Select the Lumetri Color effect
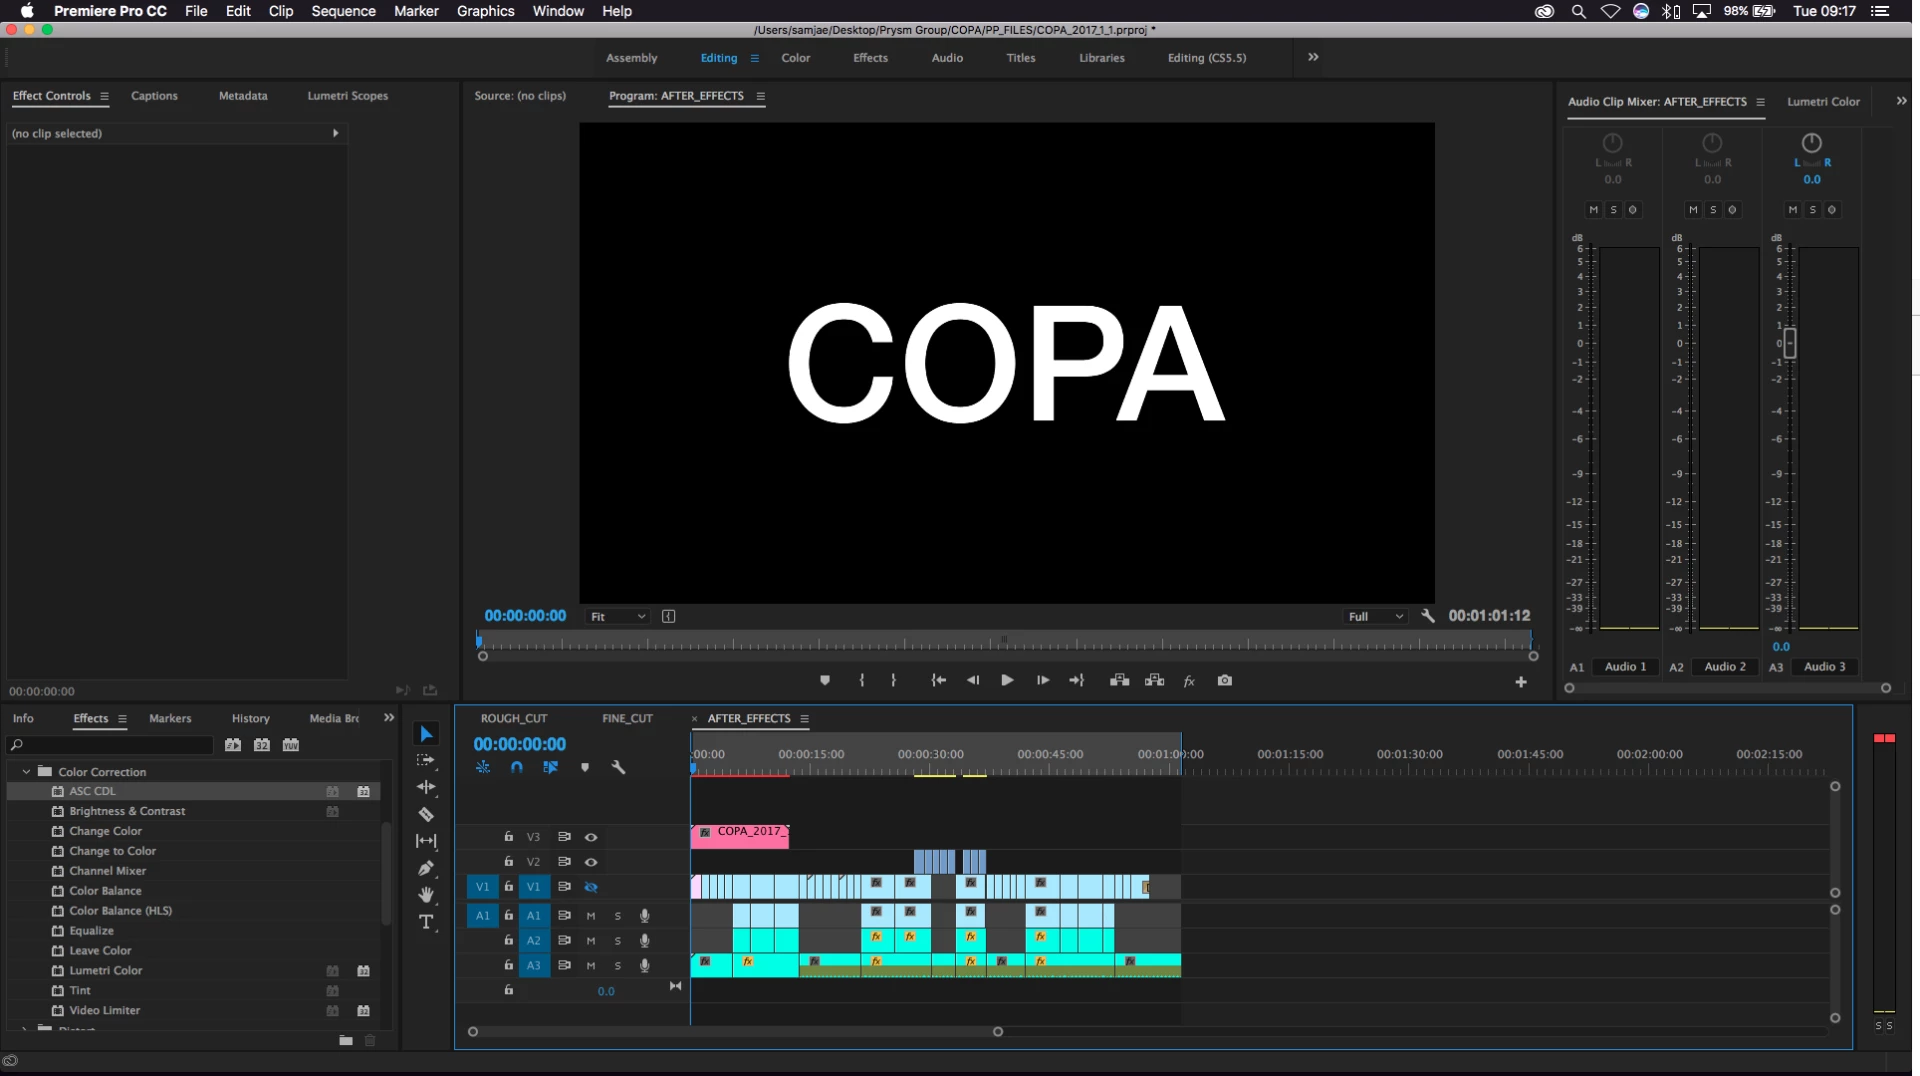The image size is (1920, 1076). (x=106, y=971)
